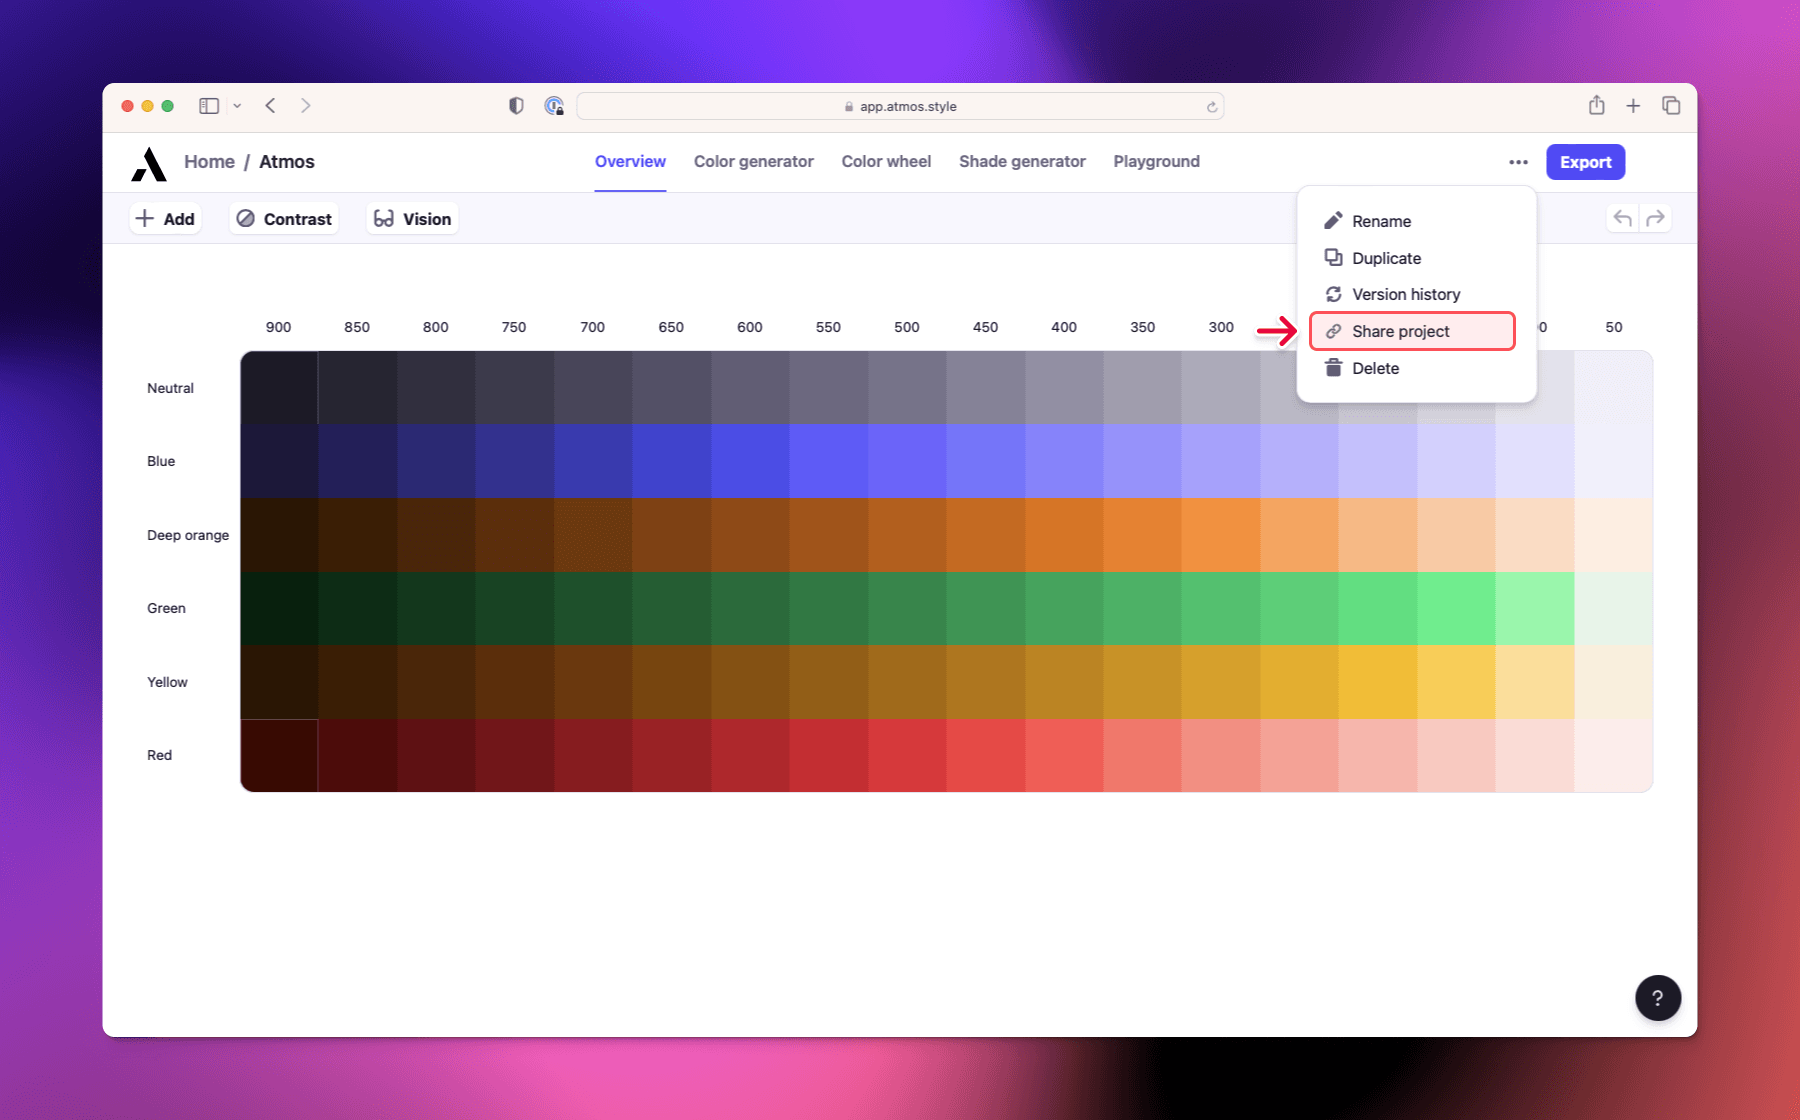The height and width of the screenshot is (1120, 1800).
Task: Open the help question mark icon
Action: (x=1658, y=997)
